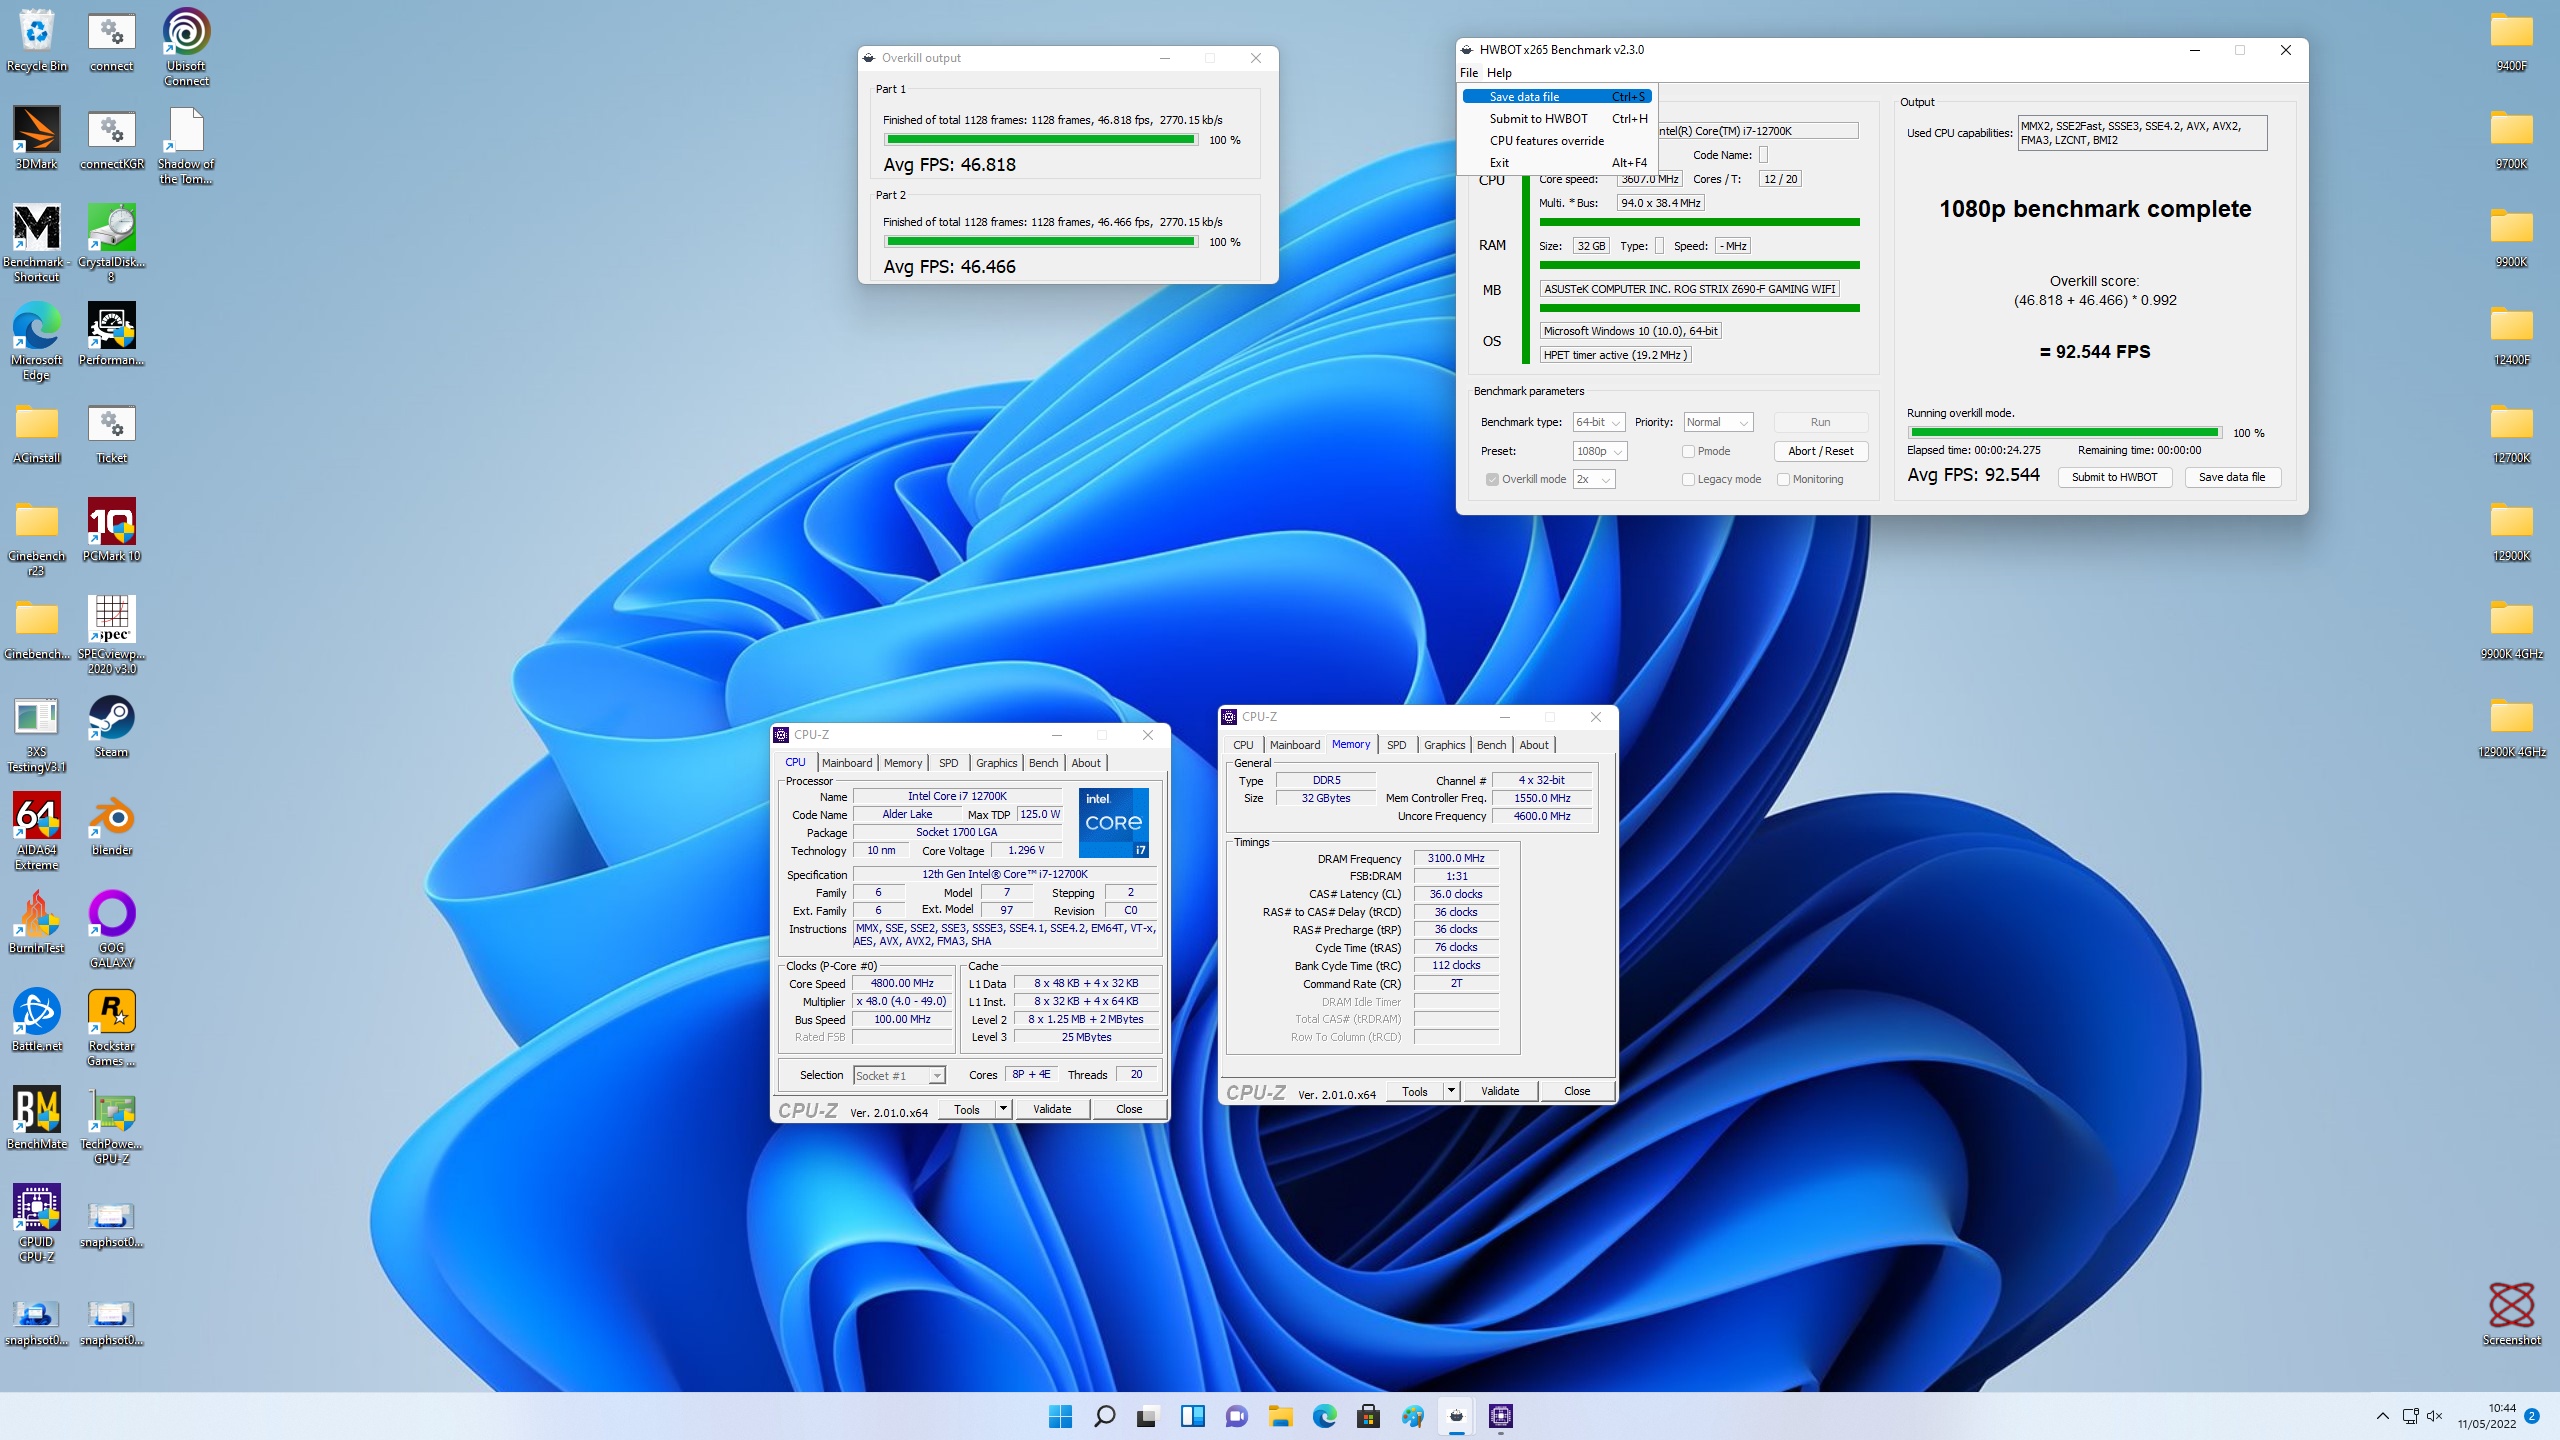Open Shadow of the Tomb Raider file
Screen dimensions: 2560x1440
click(x=186, y=146)
